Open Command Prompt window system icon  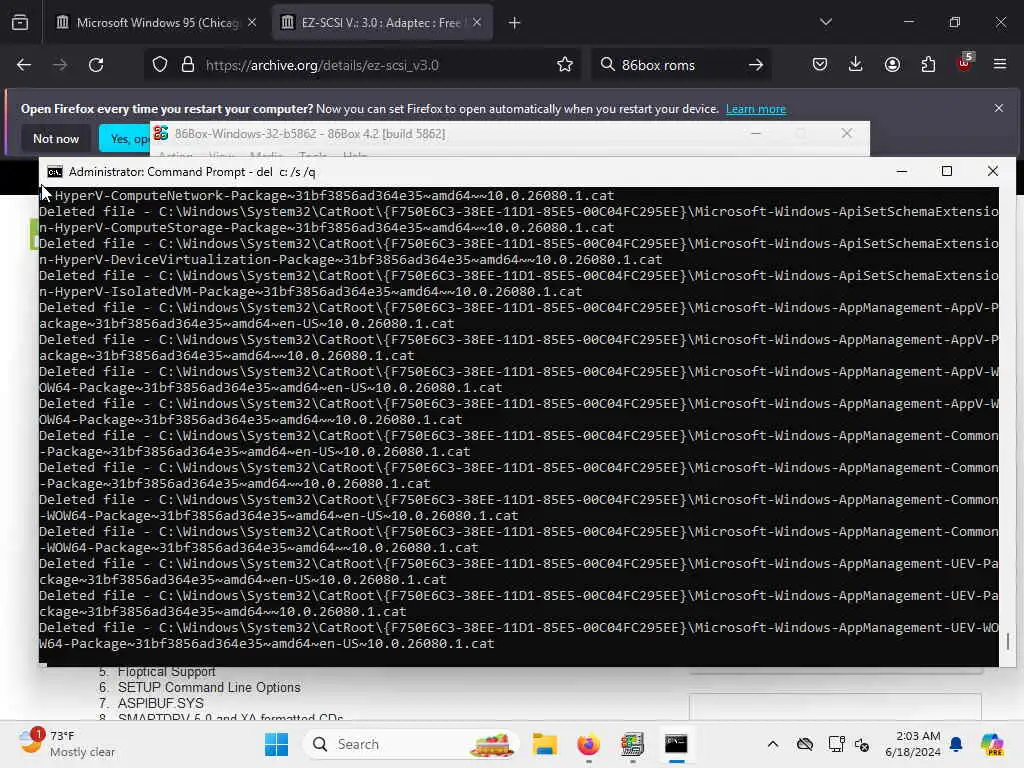[55, 172]
